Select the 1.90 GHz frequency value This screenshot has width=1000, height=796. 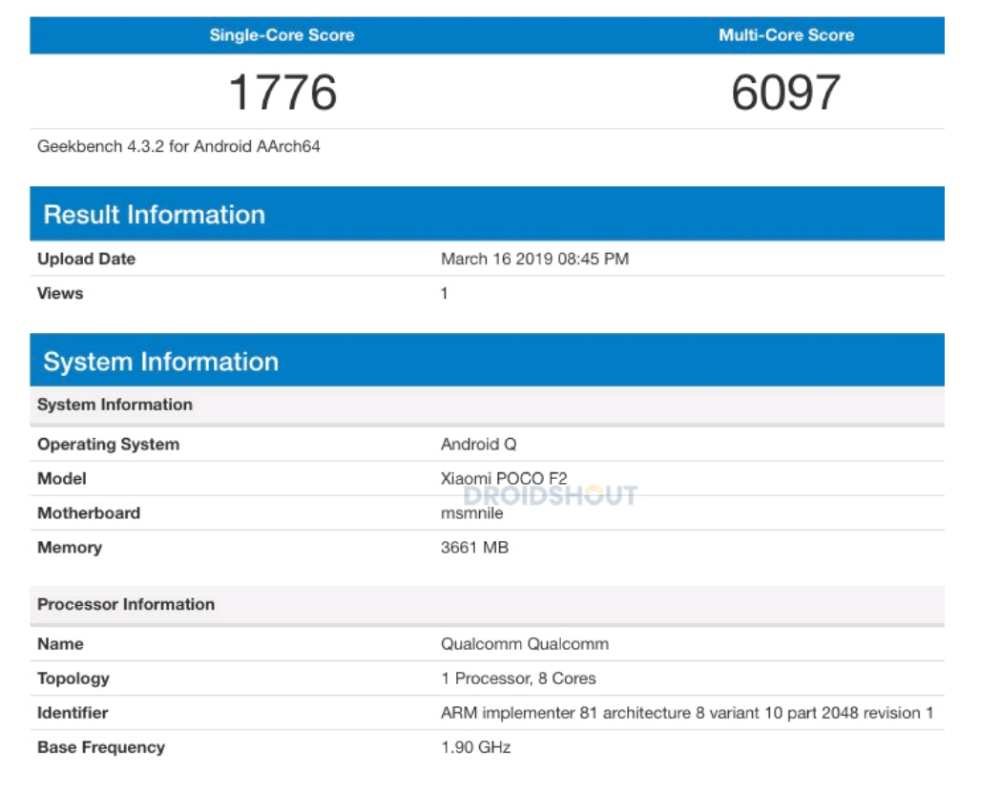click(476, 748)
